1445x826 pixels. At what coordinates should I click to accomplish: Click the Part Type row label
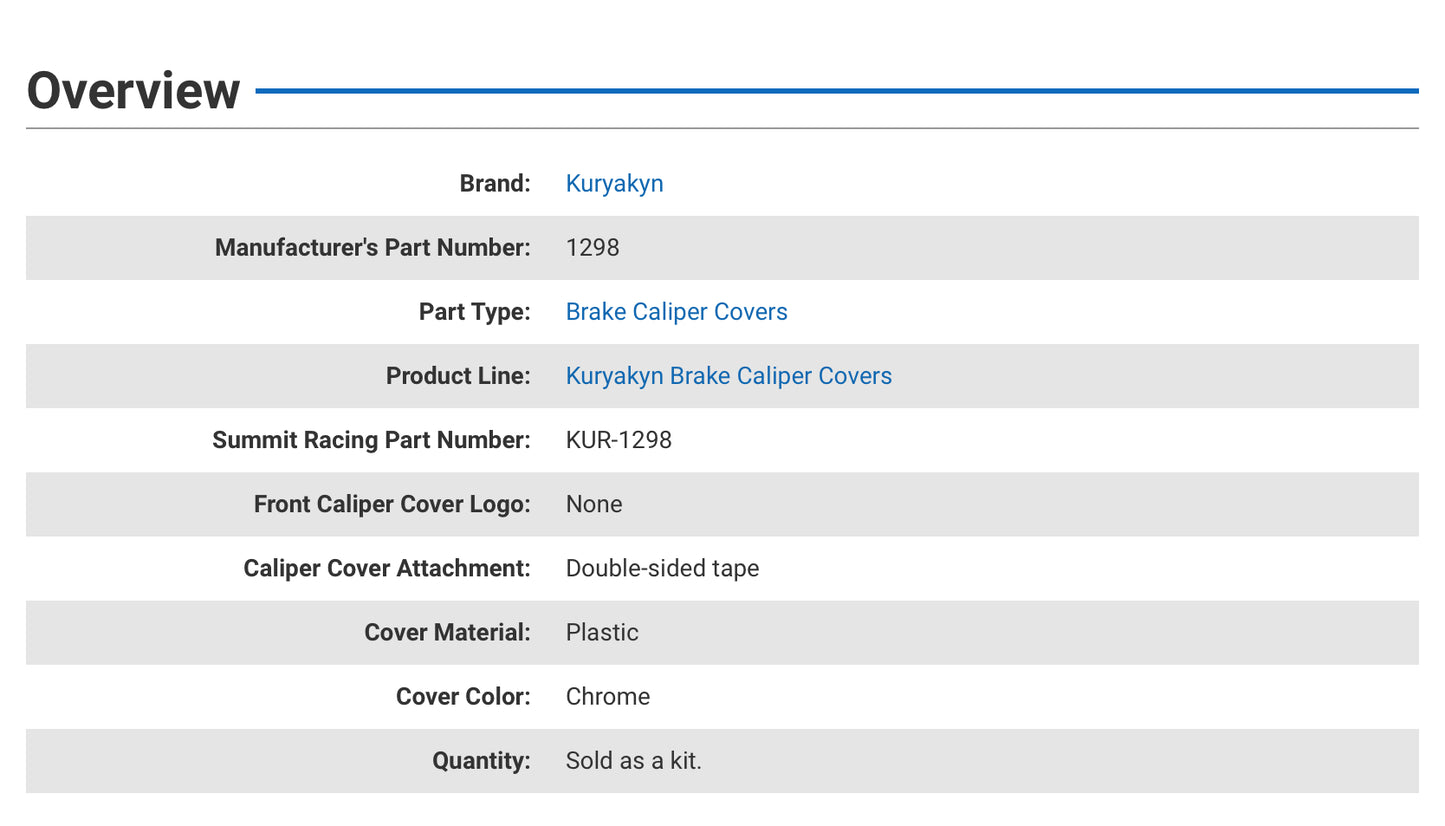pyautogui.click(x=474, y=311)
